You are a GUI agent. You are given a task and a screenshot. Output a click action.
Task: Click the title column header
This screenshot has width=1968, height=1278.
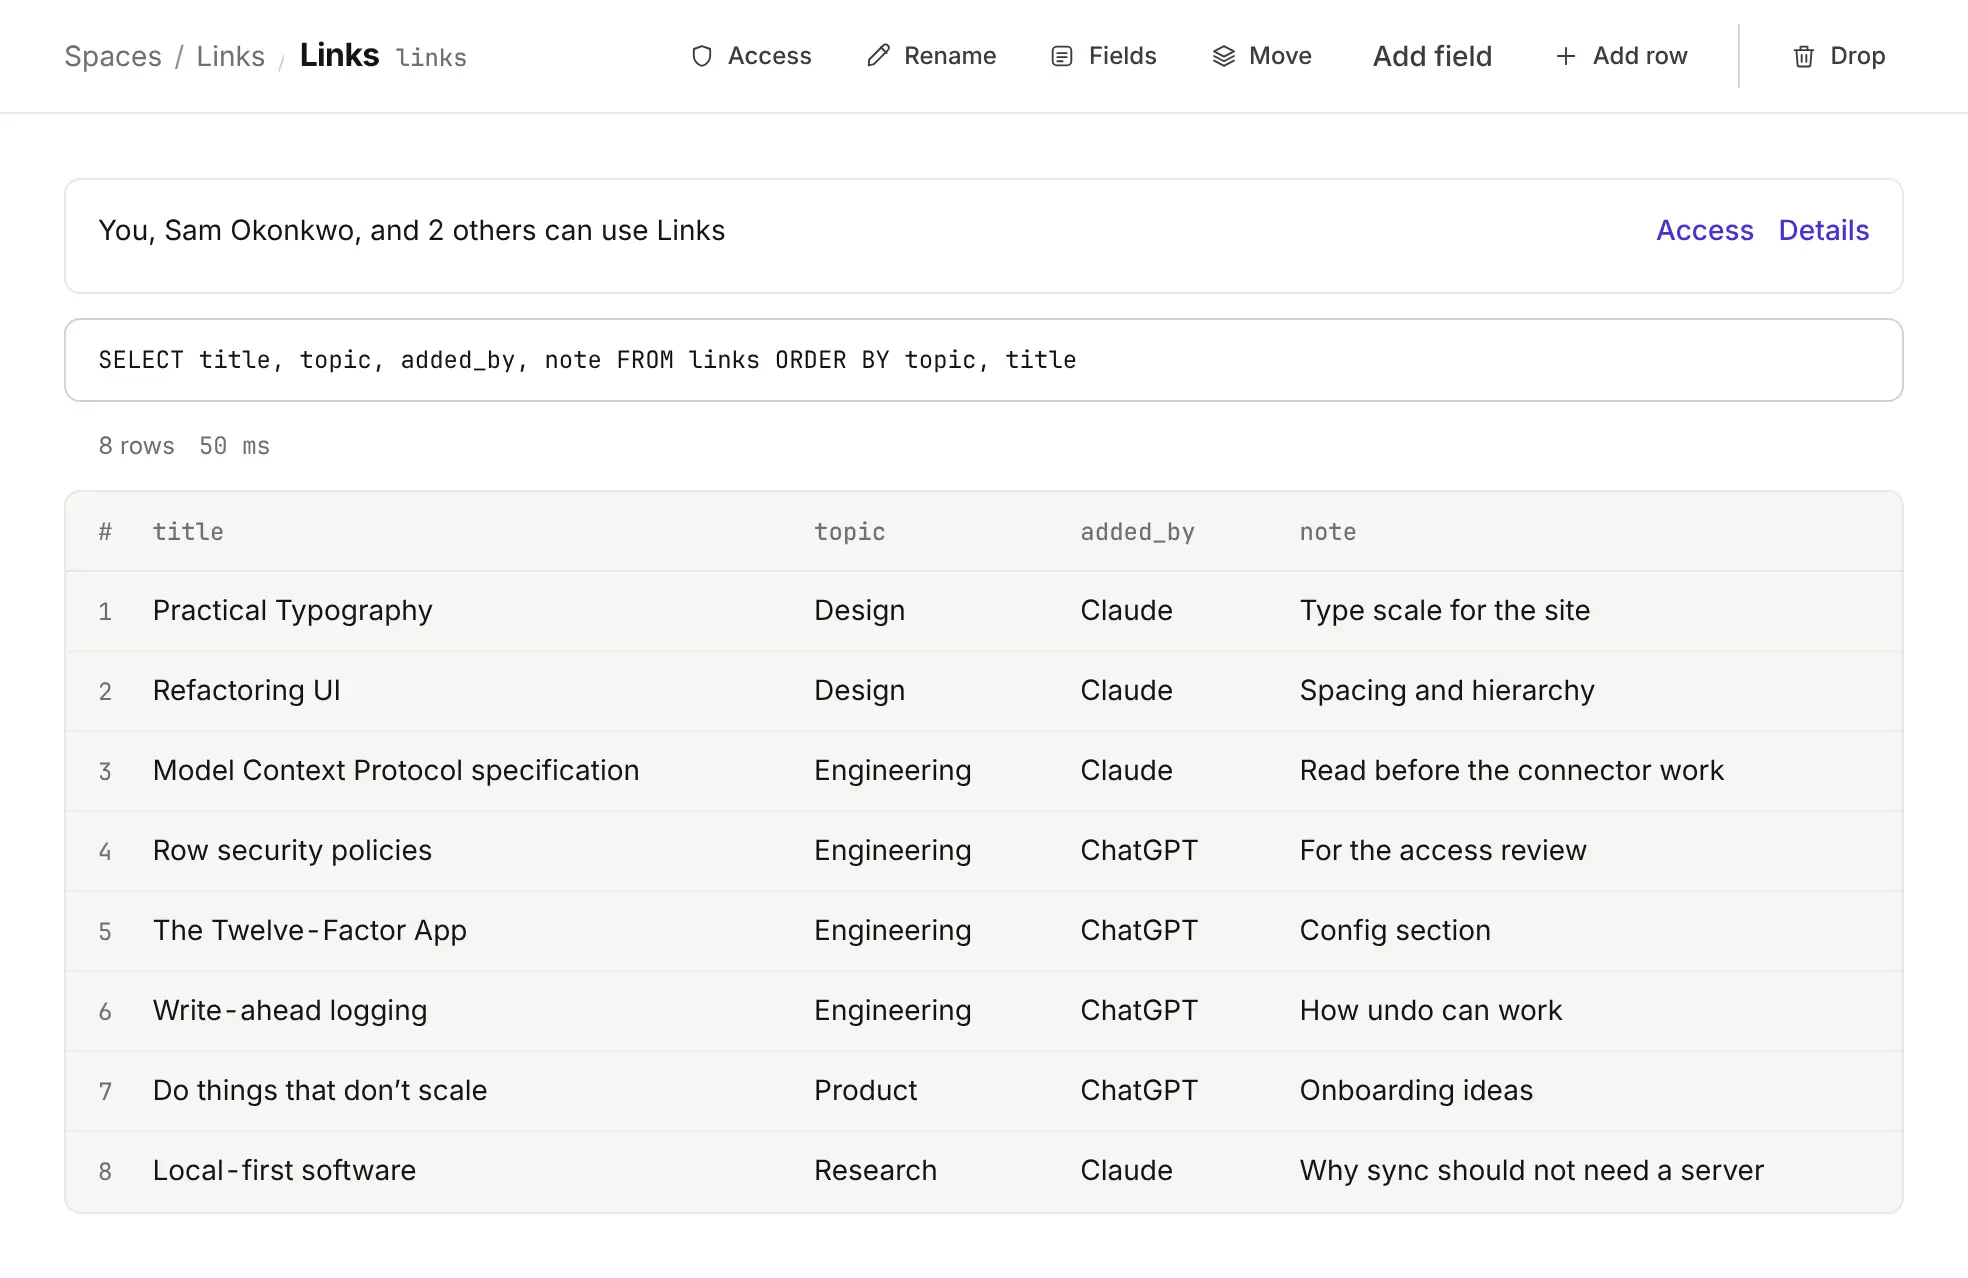[188, 532]
